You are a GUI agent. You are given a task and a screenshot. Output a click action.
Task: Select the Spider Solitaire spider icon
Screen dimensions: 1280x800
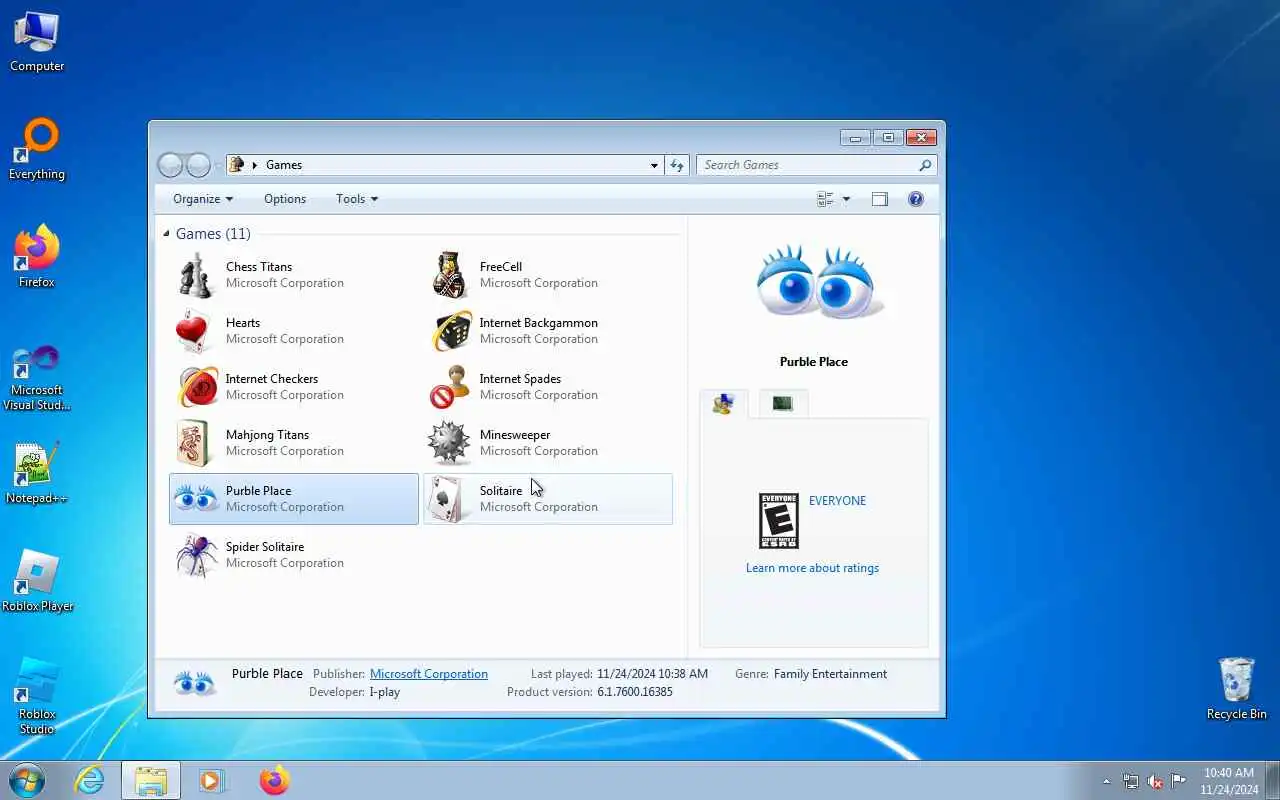tap(196, 555)
